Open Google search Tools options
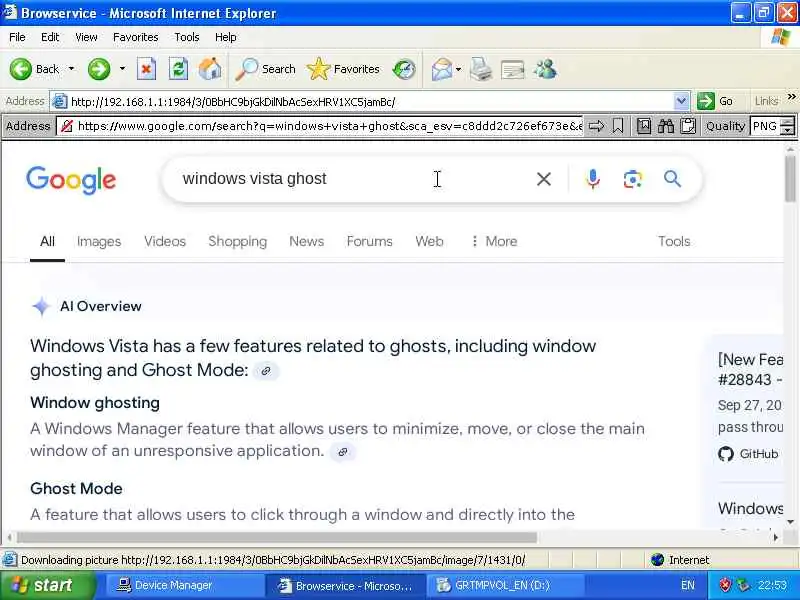800x600 pixels. point(674,241)
